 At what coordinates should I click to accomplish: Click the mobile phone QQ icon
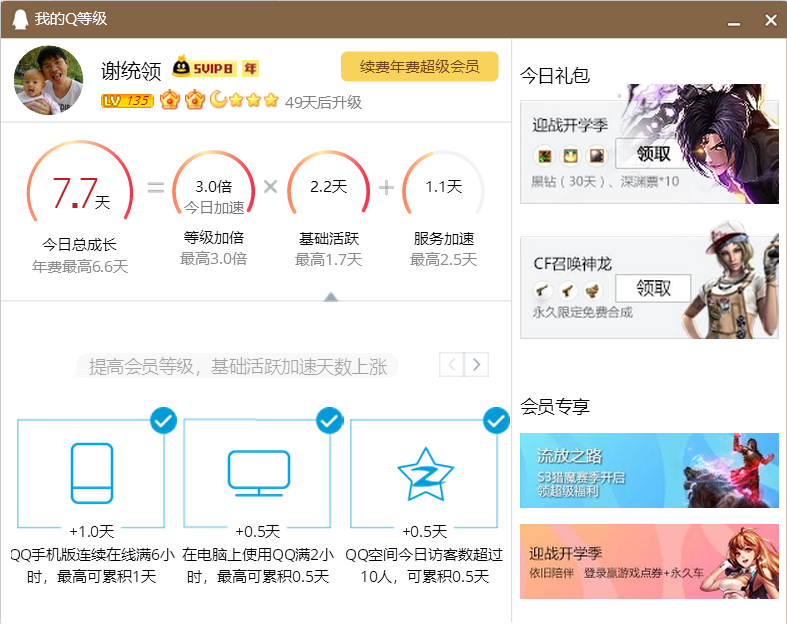92,473
